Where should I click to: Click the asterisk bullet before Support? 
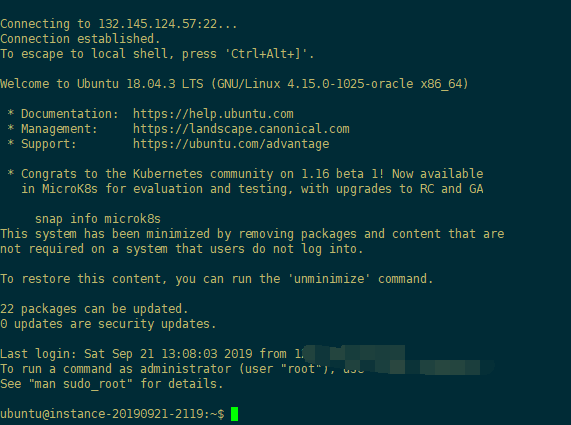pos(11,143)
